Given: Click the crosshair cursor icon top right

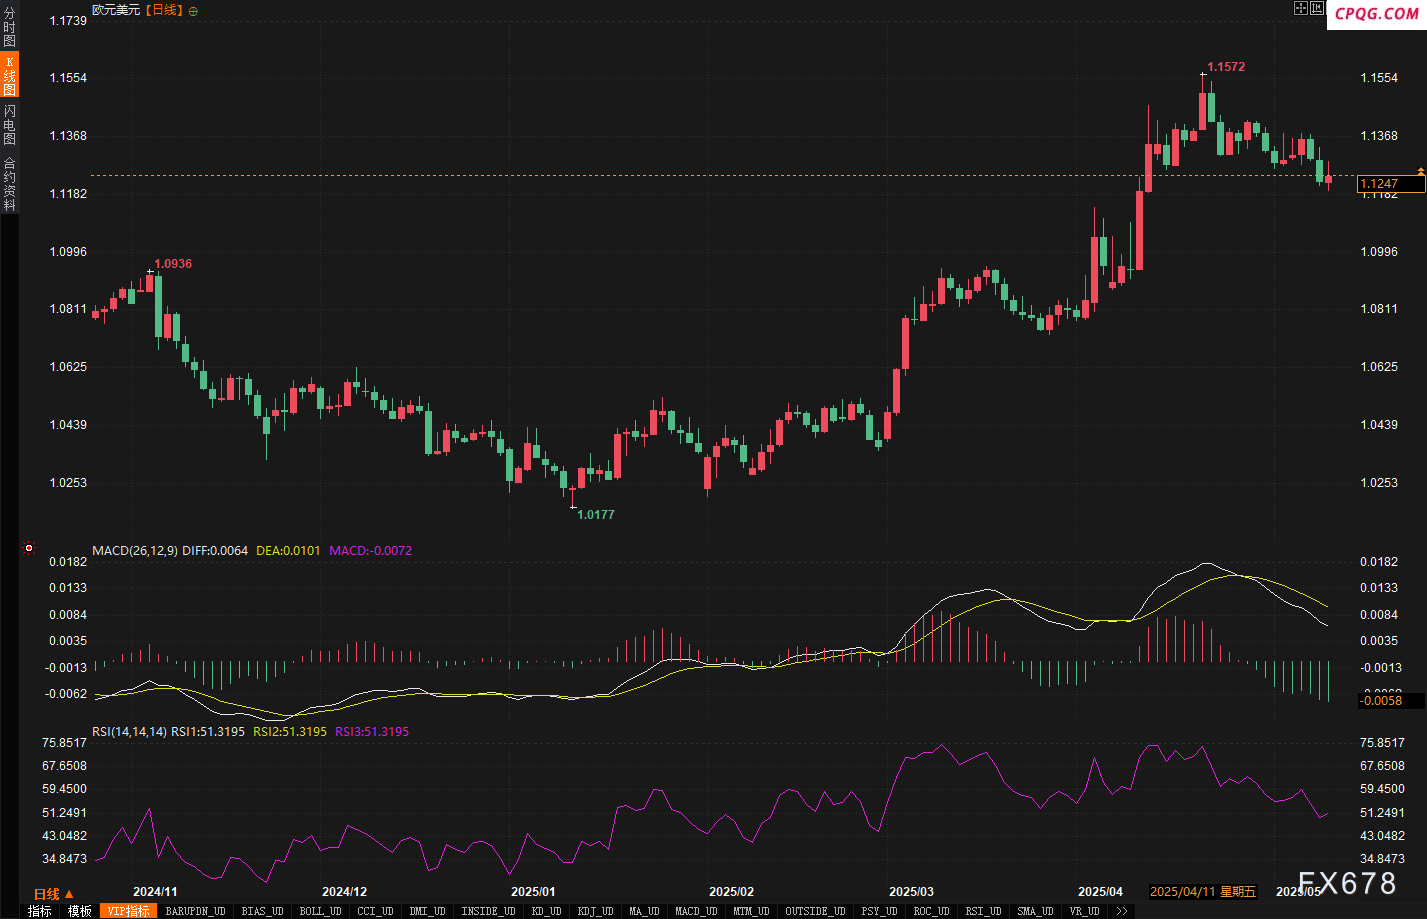Looking at the screenshot, I should coord(1300,8).
